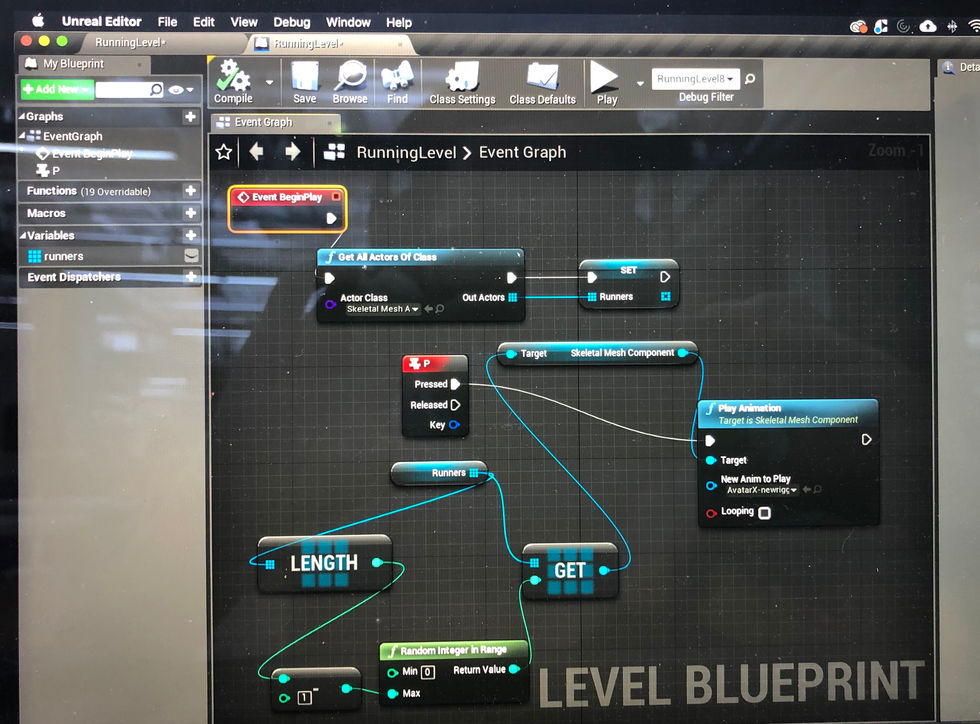This screenshot has width=980, height=724.
Task: Click the RunningLevel breadcrumb link
Action: [406, 153]
